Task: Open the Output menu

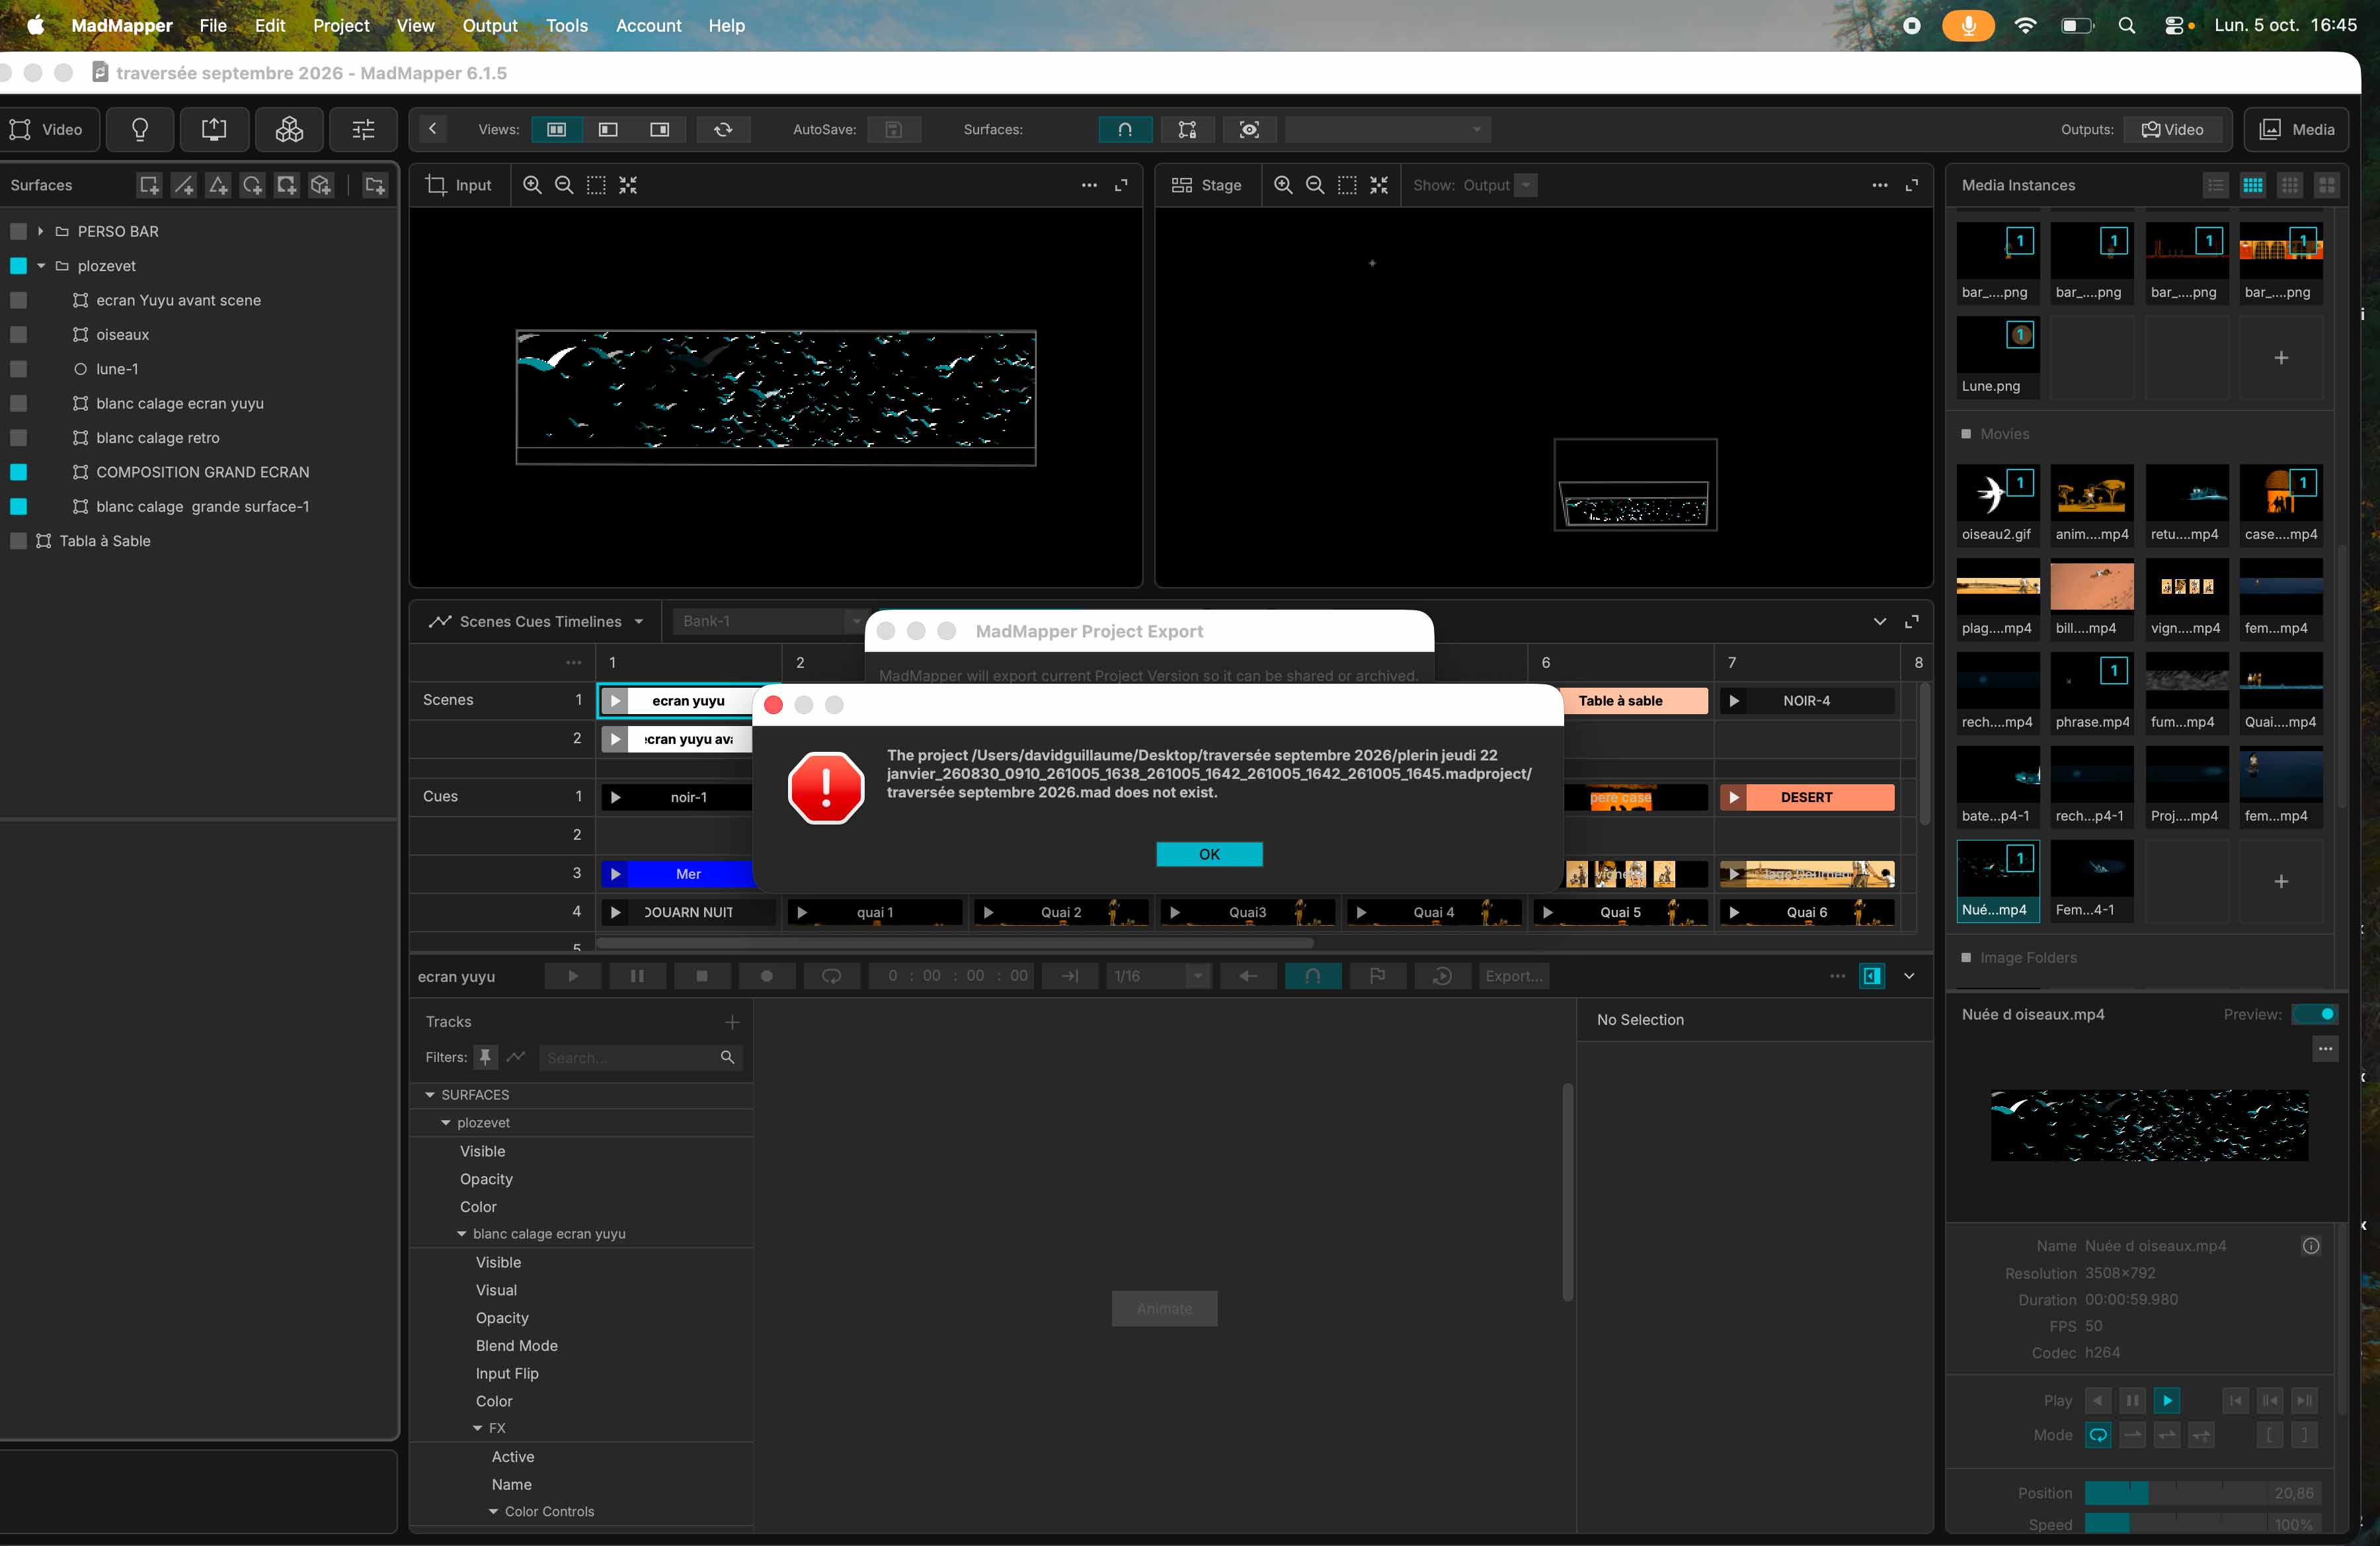Action: (489, 26)
